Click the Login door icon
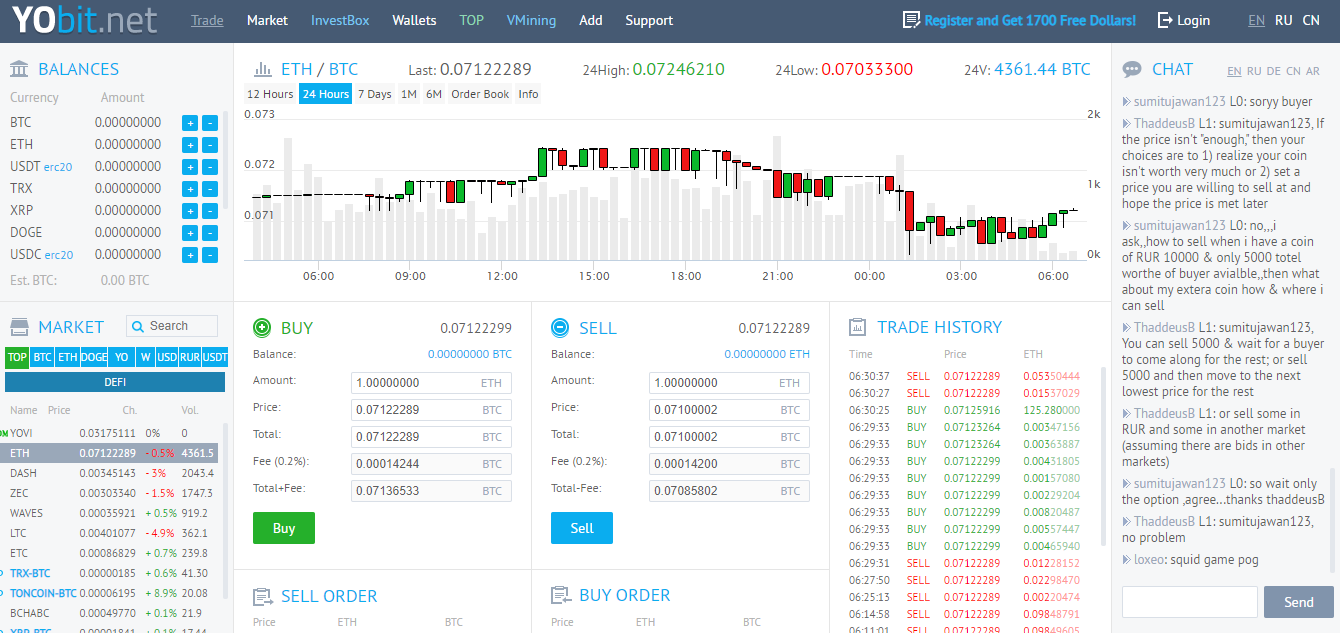1340x633 pixels. pyautogui.click(x=1165, y=20)
